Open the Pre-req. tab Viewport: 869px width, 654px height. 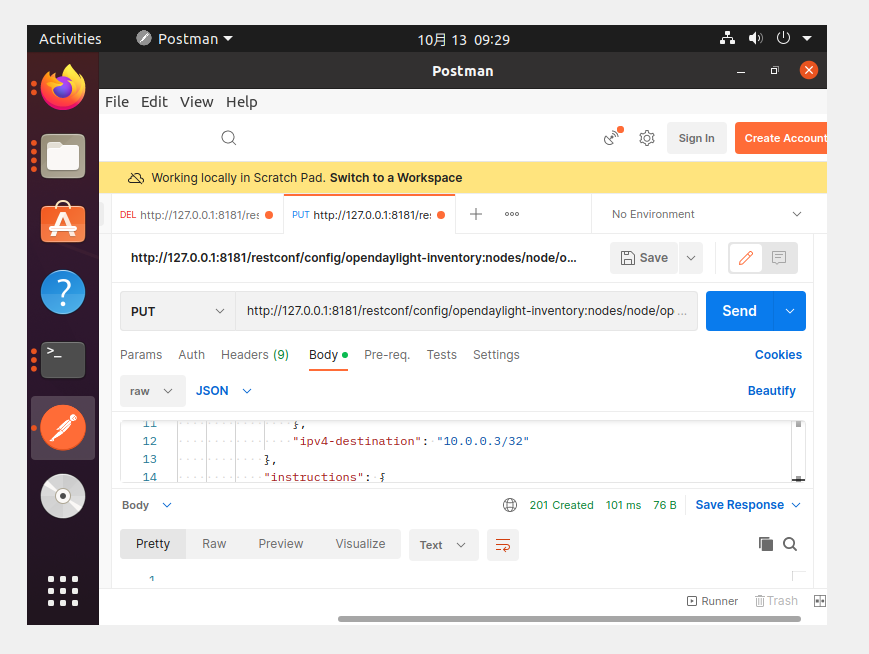tap(387, 355)
